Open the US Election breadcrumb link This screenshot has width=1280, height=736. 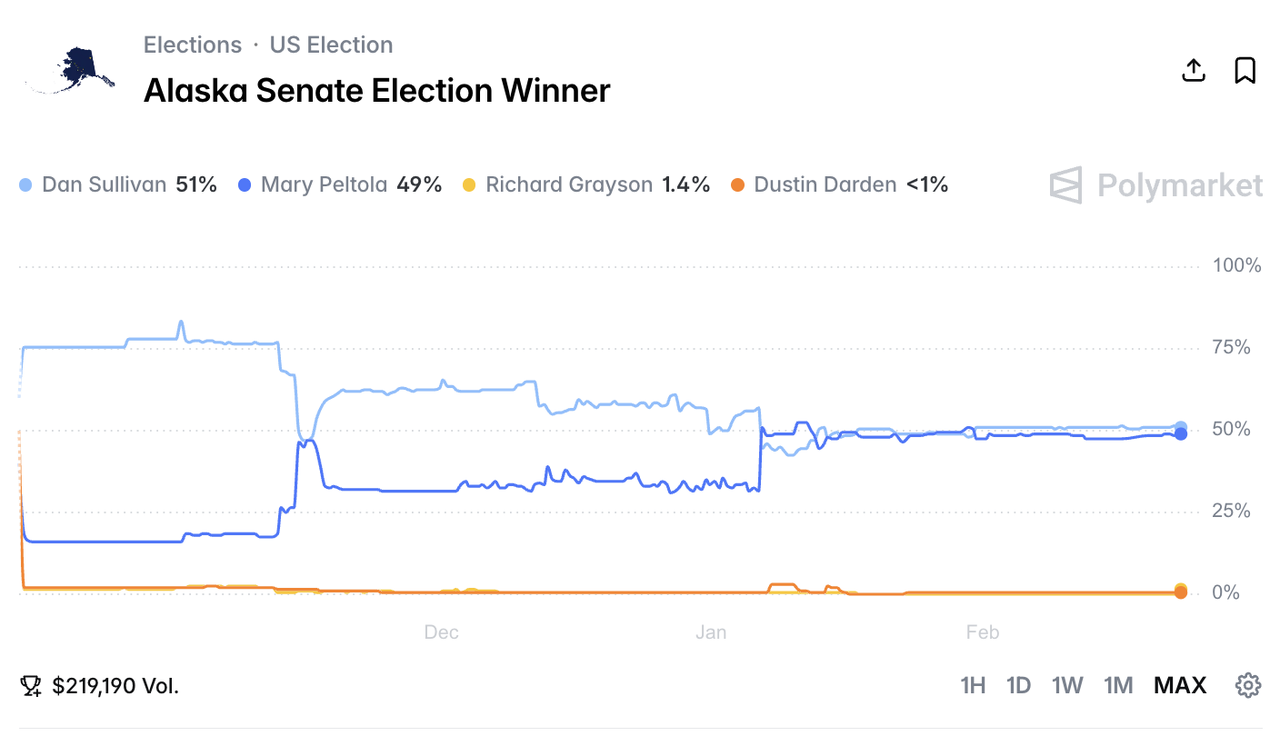(331, 45)
